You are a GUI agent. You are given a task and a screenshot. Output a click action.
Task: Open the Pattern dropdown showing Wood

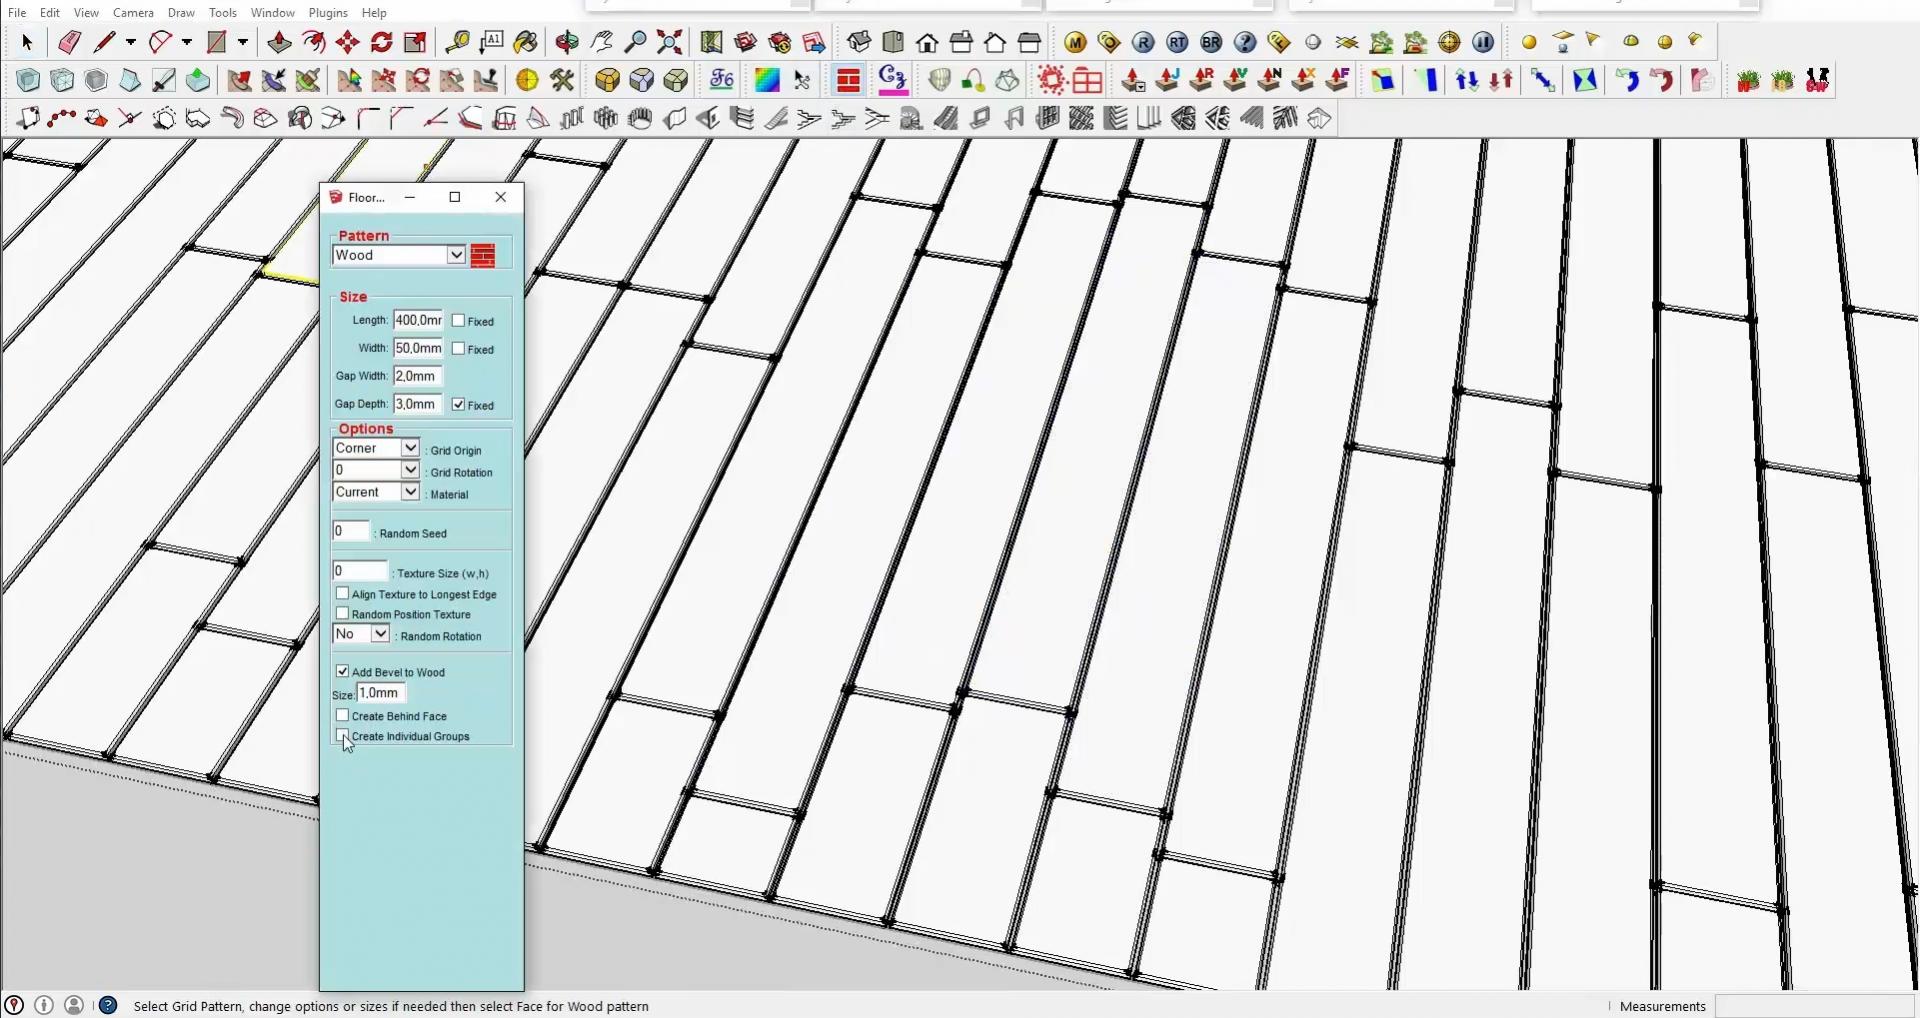457,255
